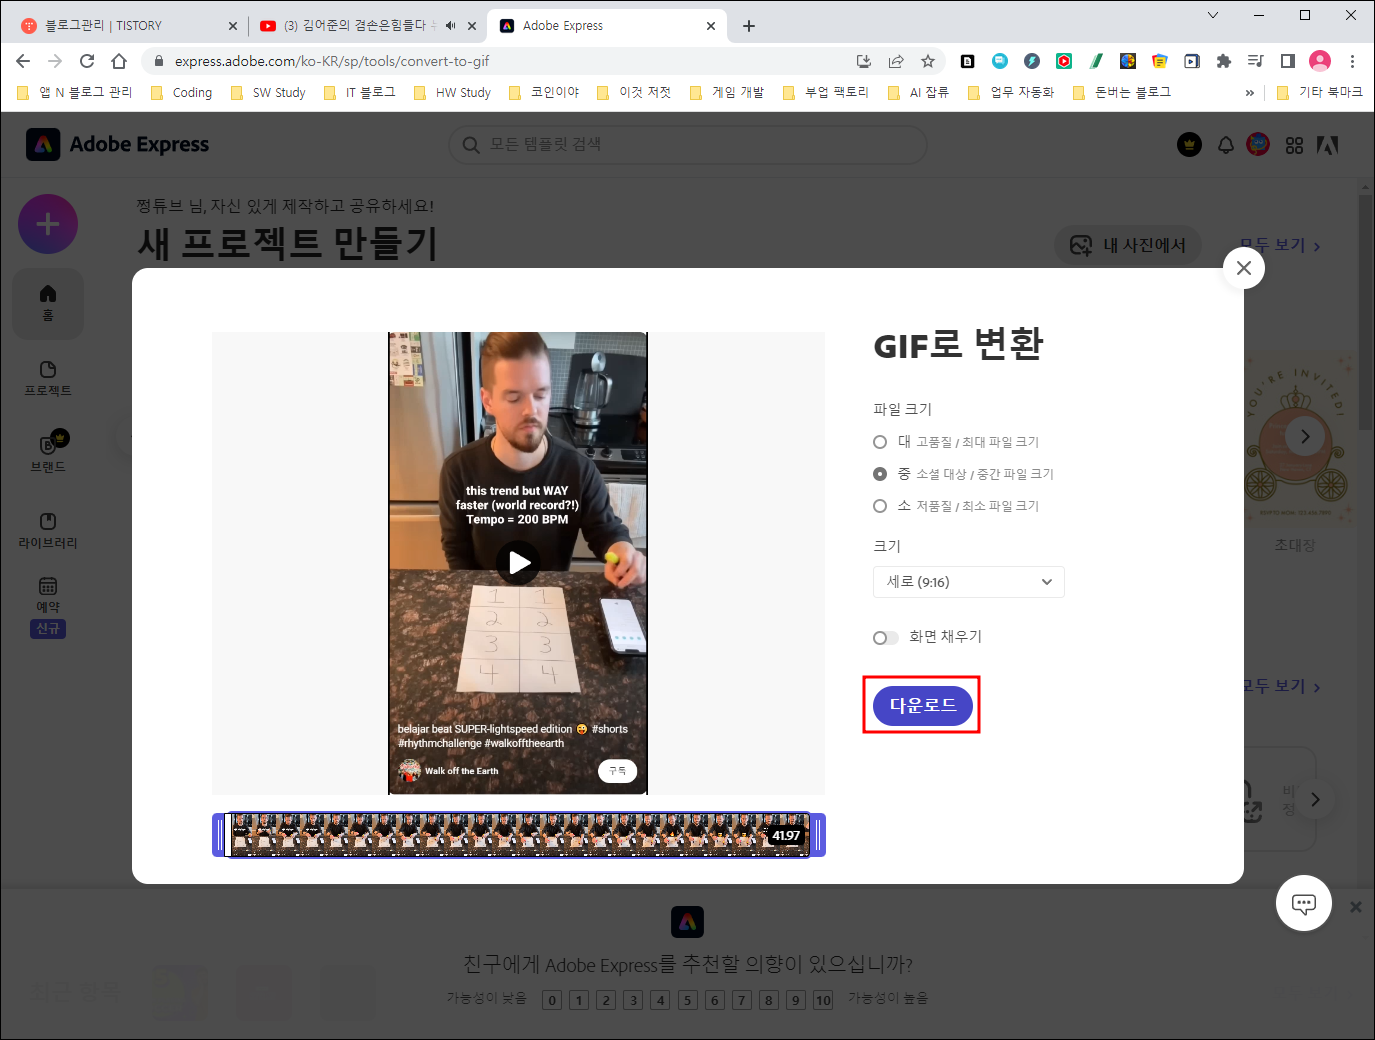The width and height of the screenshot is (1375, 1040).
Task: Open the lower 모두 보기 link
Action: [1282, 686]
